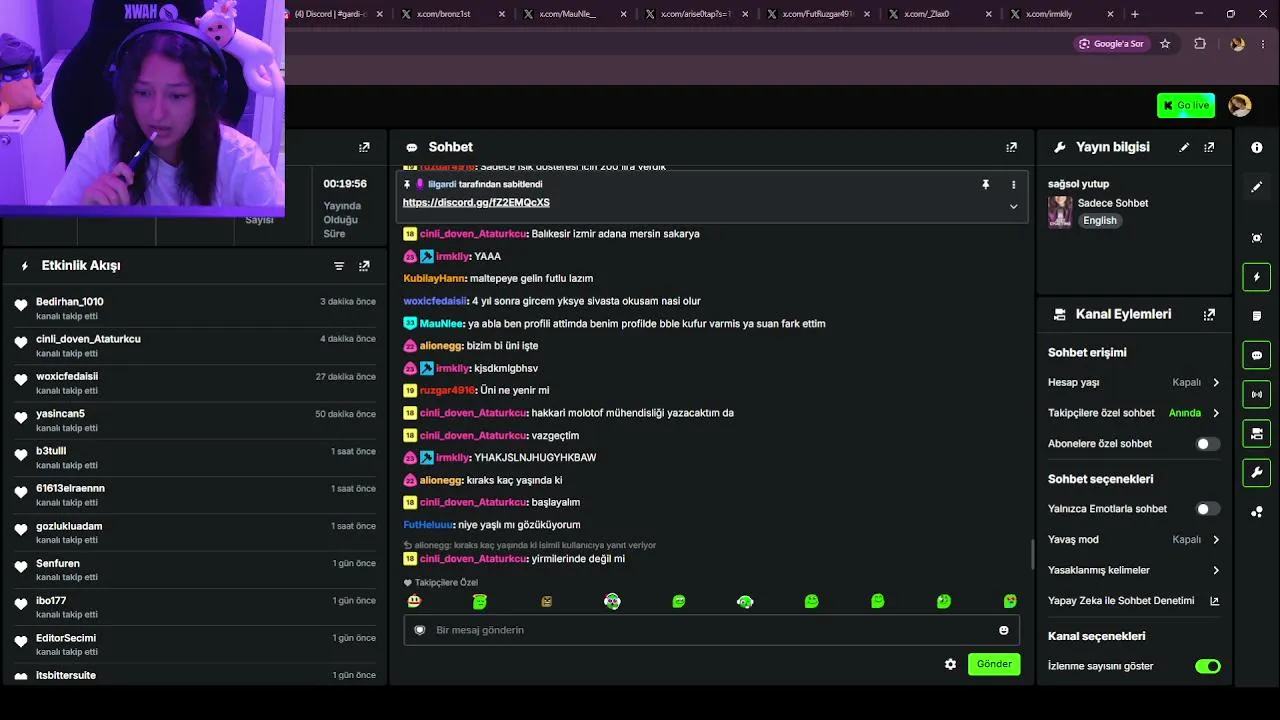Click the capture frame sidebar icon

pos(1257,238)
